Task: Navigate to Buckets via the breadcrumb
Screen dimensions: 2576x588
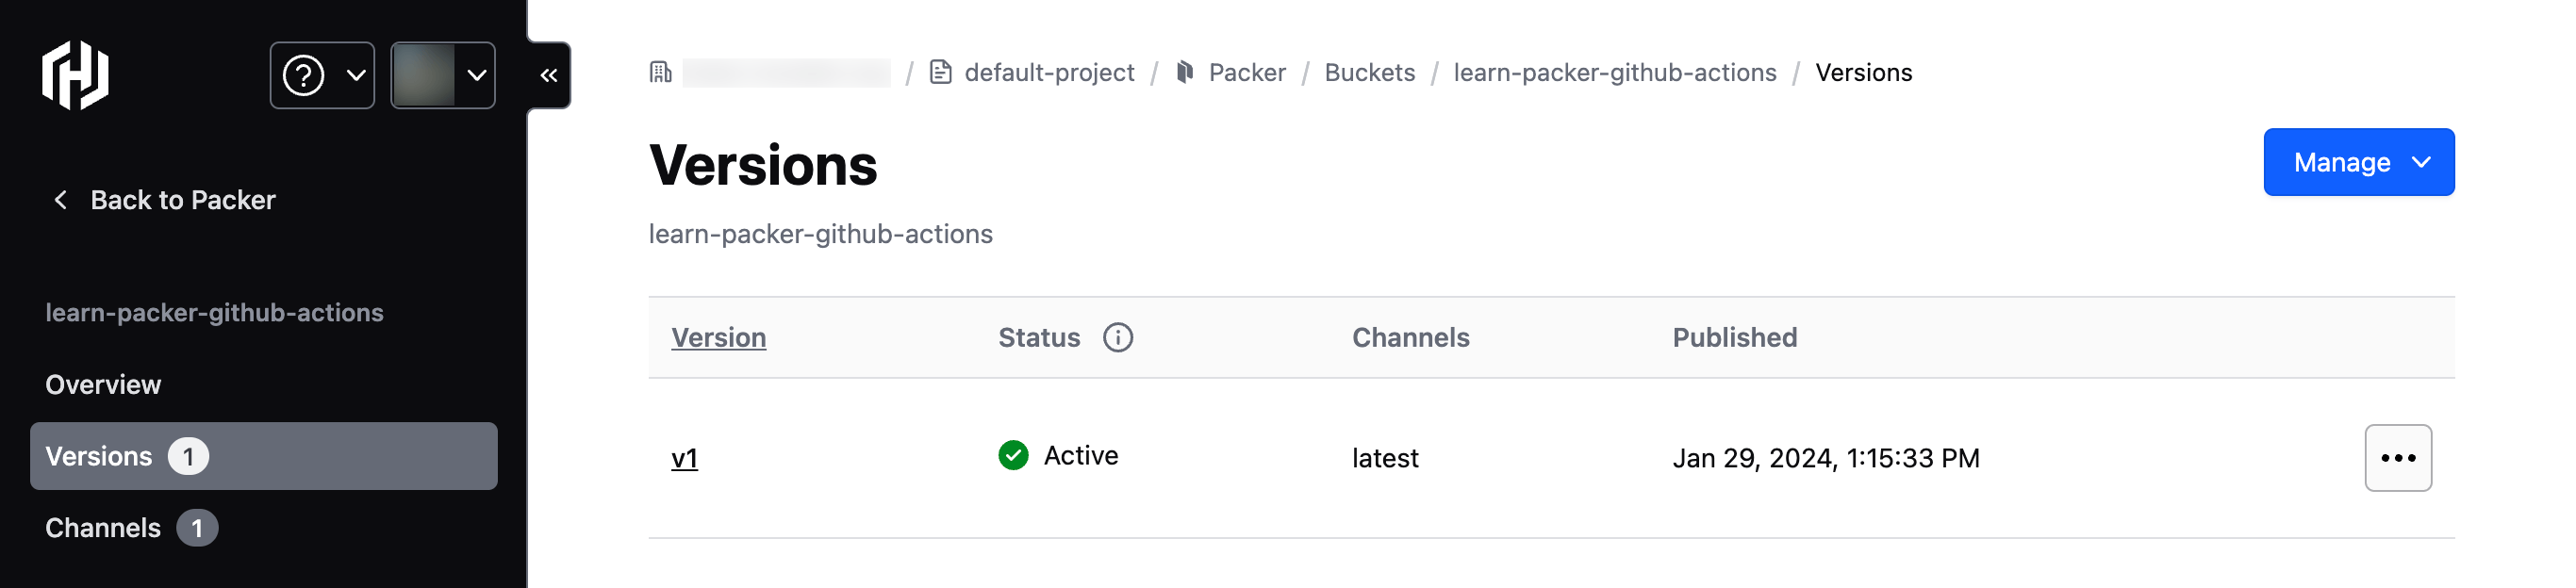Action: click(1369, 72)
